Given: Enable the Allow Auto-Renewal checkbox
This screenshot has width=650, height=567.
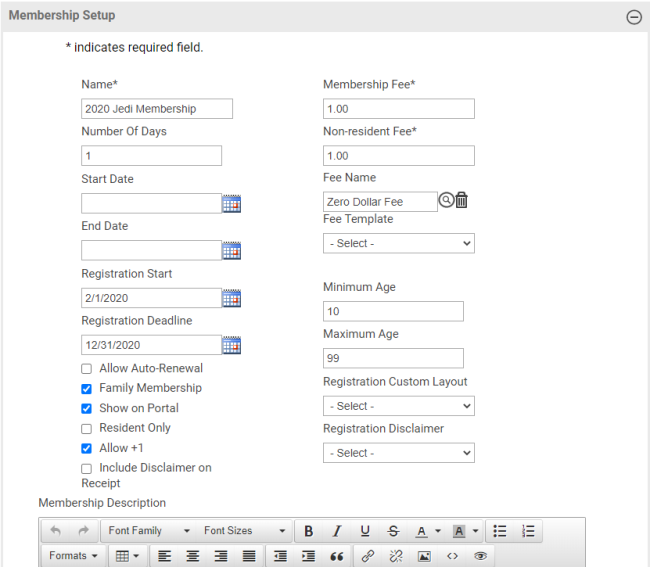Looking at the screenshot, I should coord(87,369).
